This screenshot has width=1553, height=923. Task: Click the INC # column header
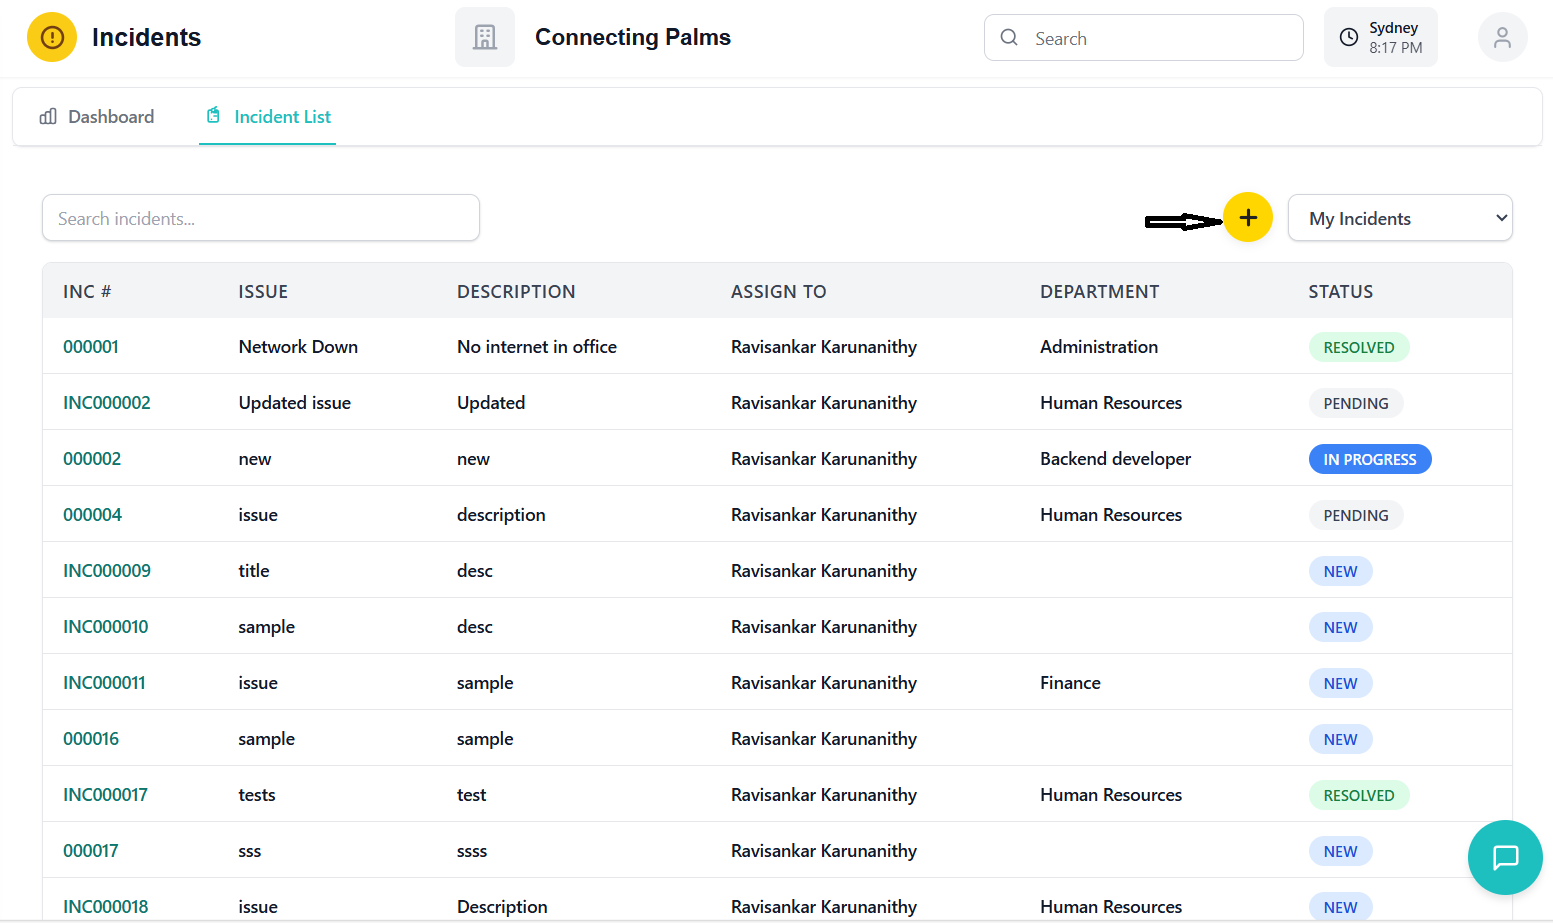point(87,292)
